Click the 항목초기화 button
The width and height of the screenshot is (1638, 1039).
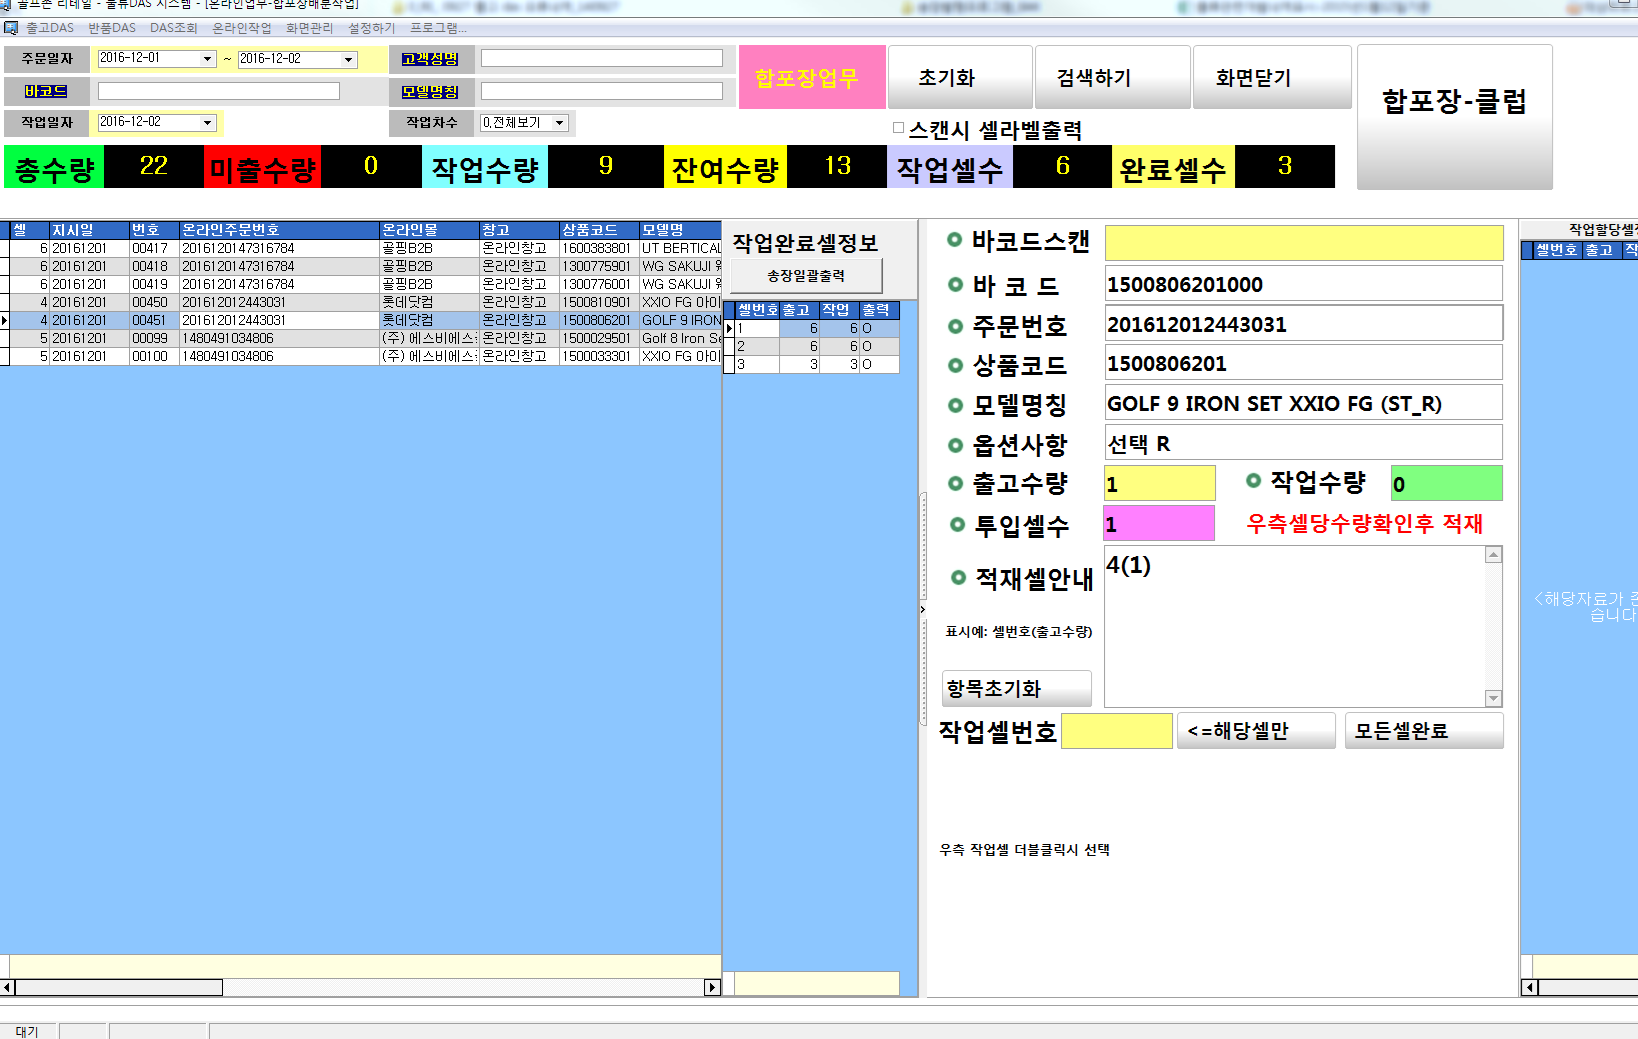tap(1016, 688)
